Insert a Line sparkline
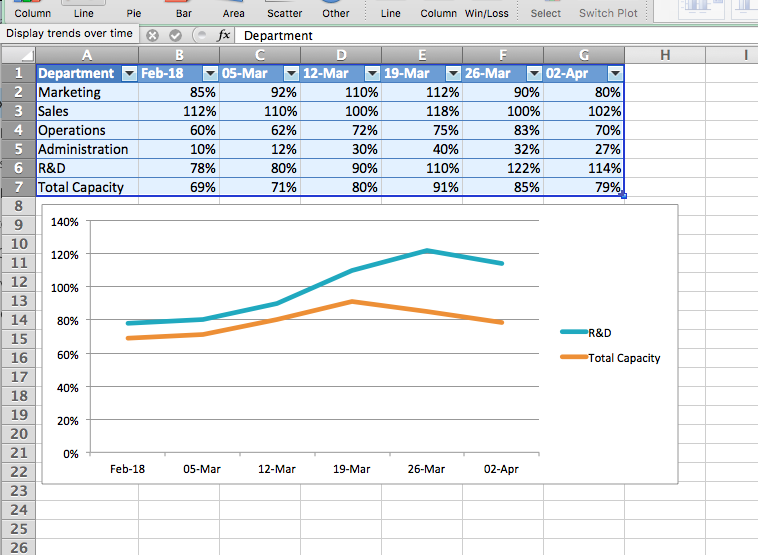The height and width of the screenshot is (555, 758). (391, 11)
